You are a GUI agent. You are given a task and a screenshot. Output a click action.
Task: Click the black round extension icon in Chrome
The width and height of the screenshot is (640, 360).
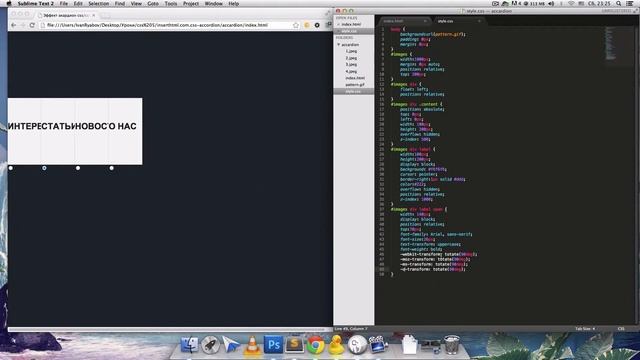[317, 25]
